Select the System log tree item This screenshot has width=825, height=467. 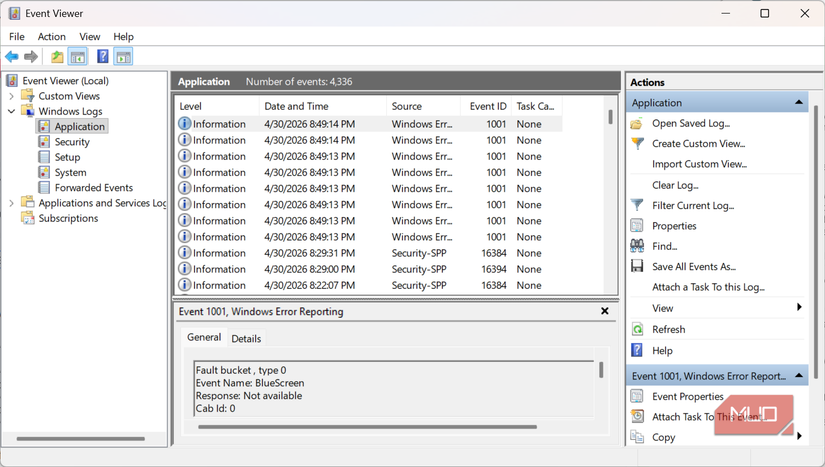click(71, 172)
